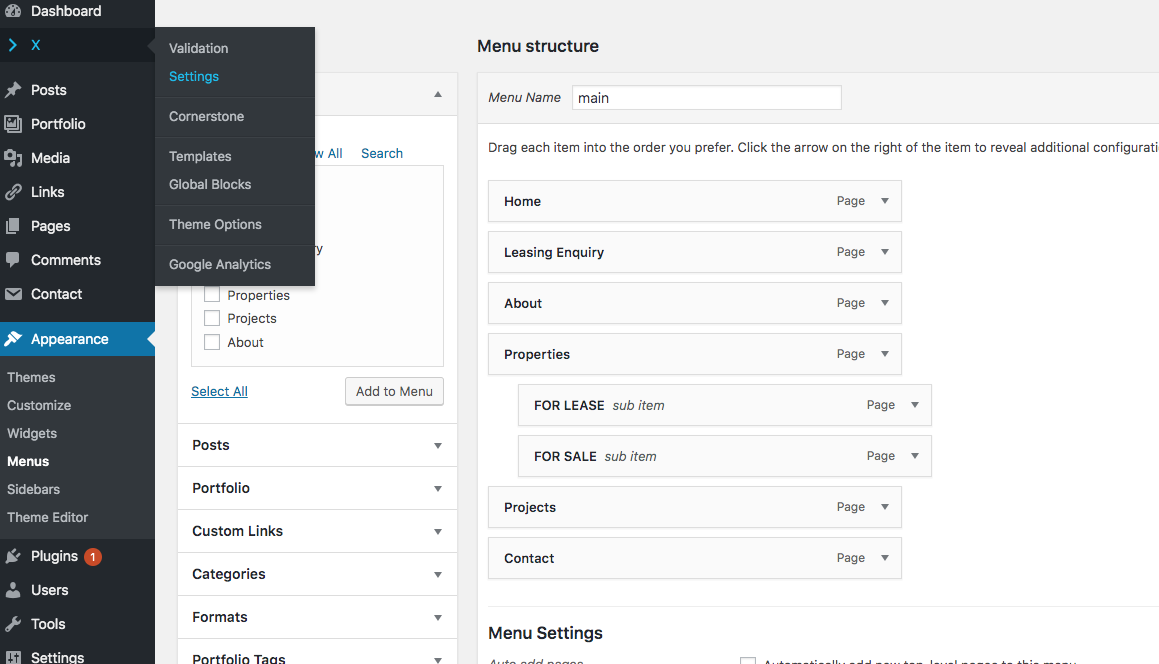The image size is (1159, 664).
Task: Expand the Custom Links panel
Action: coord(438,531)
